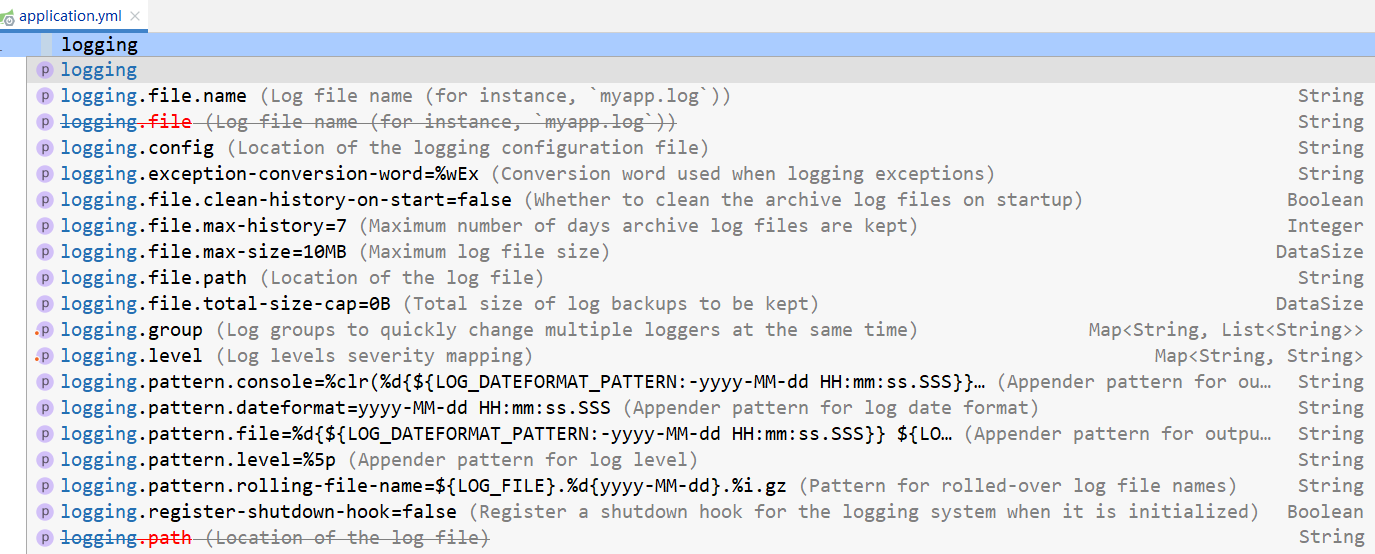Click the logging text in editor line
This screenshot has width=1375, height=554.
coord(99,45)
